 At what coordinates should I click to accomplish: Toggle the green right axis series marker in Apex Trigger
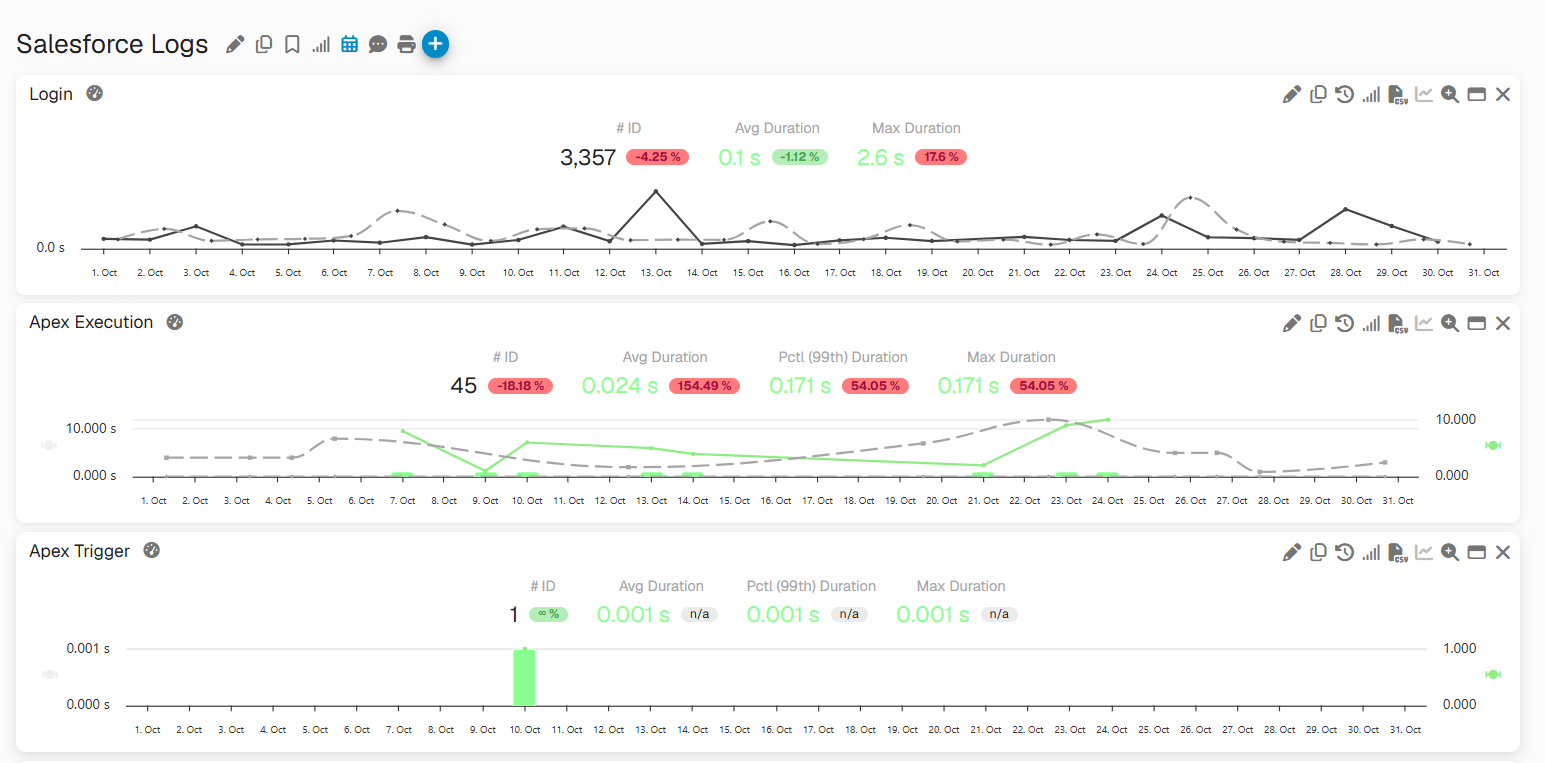(x=1493, y=674)
